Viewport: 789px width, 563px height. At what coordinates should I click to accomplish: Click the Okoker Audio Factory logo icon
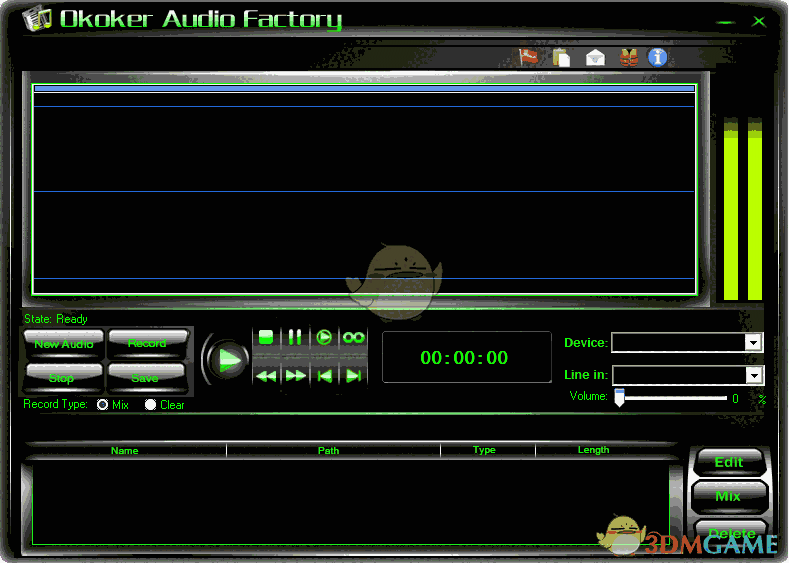[37, 18]
